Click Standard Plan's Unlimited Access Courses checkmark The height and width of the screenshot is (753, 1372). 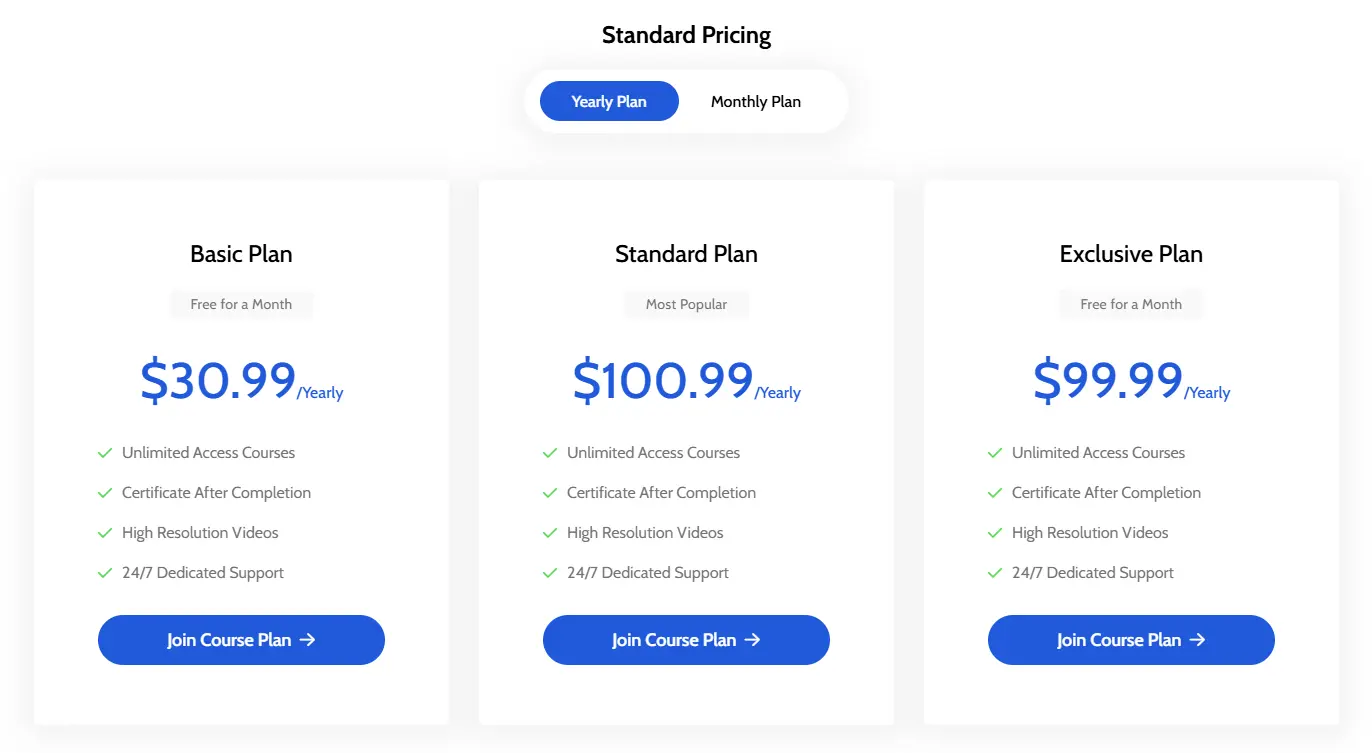click(550, 453)
